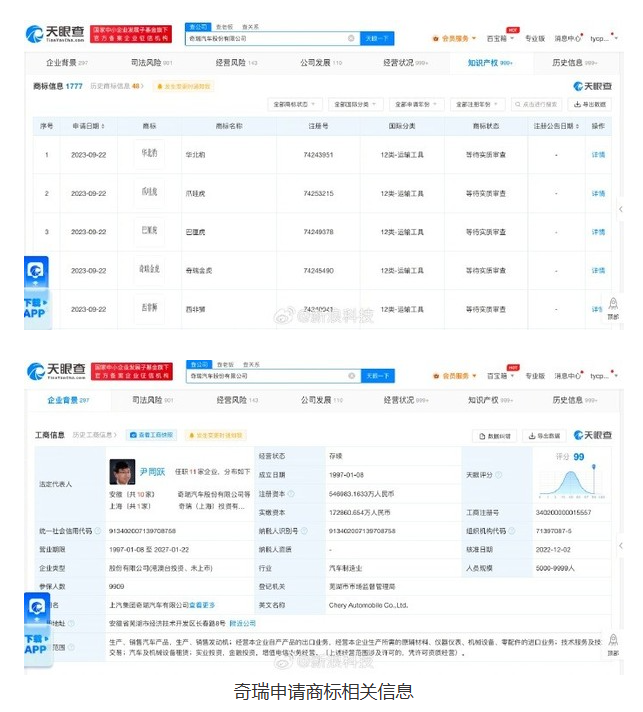Sort by 注册公告日期 using its sort arrows
This screenshot has width=643, height=712.
[x=578, y=126]
